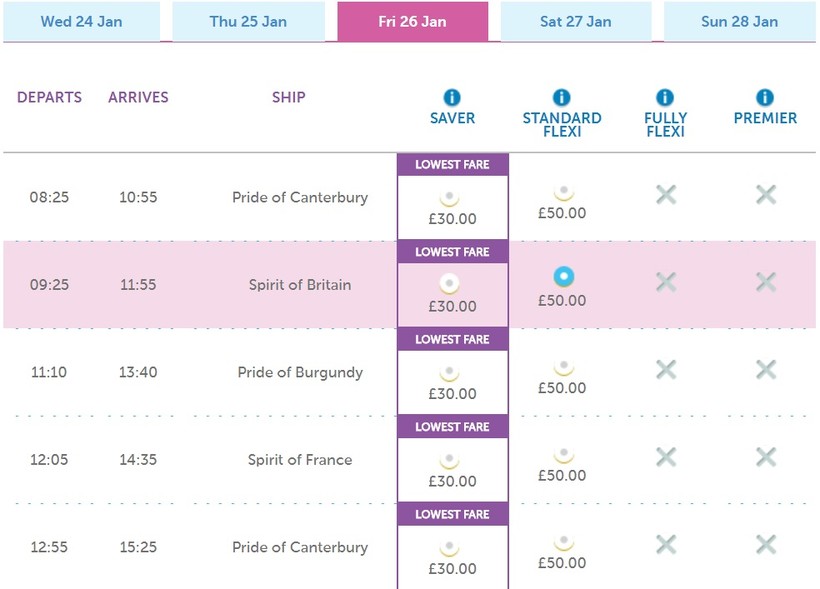Screen dimensions: 820x589
Task: Click the Saver fare info icon
Action: click(452, 98)
